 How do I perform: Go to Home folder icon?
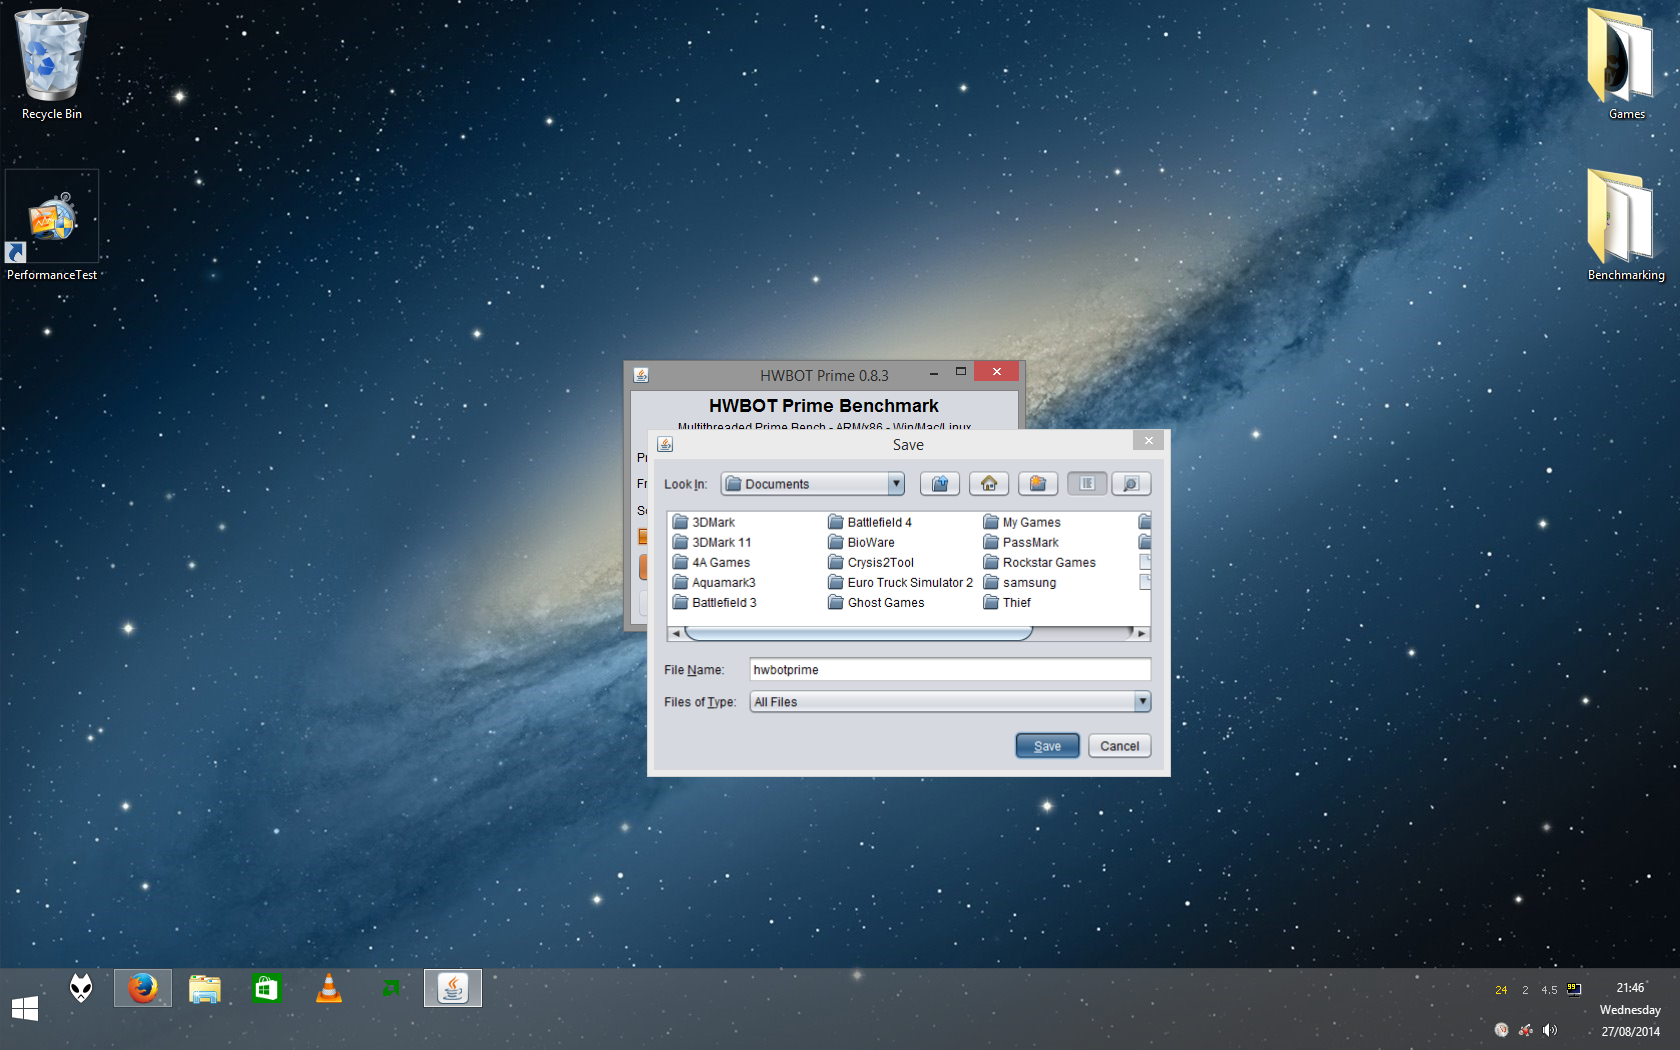point(989,484)
